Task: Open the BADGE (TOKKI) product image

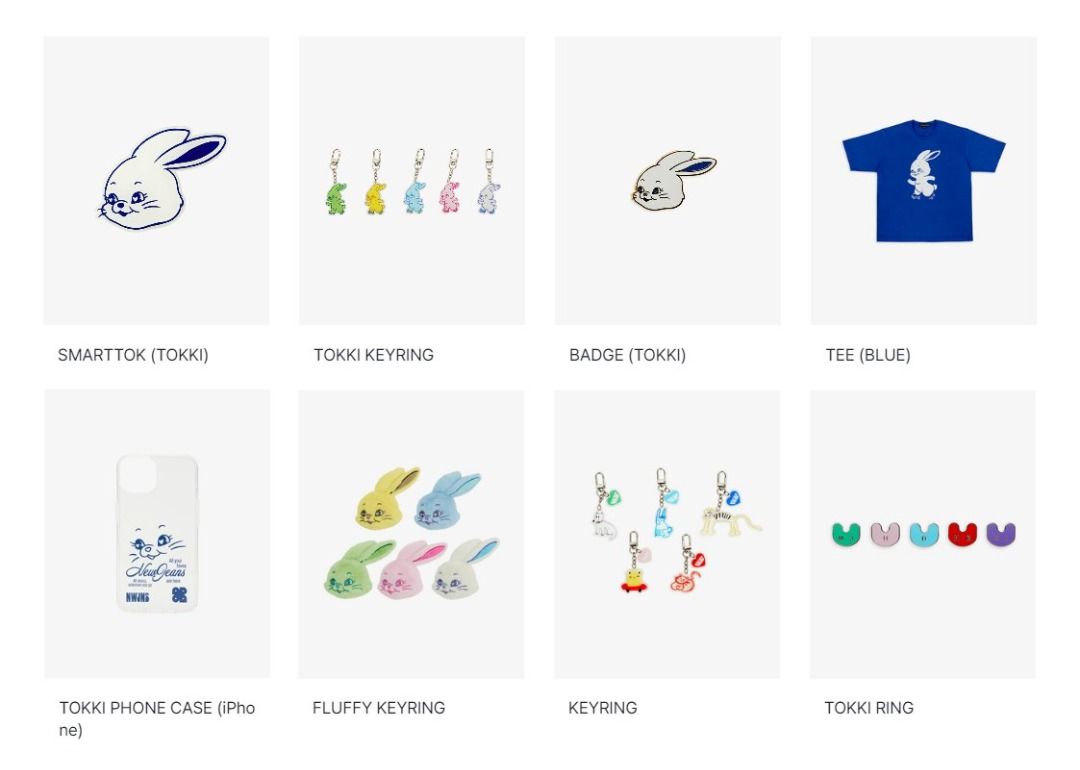Action: pyautogui.click(x=667, y=180)
